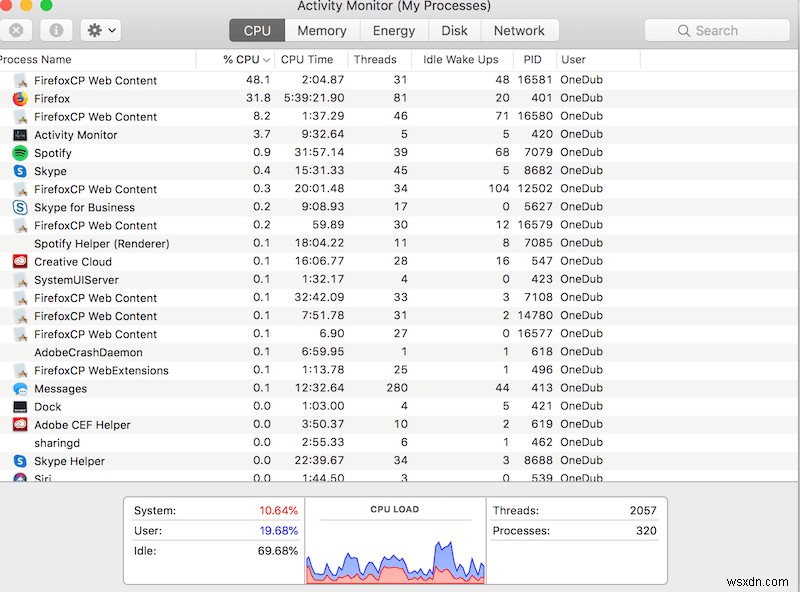Select the SystemUIServer process icon
The width and height of the screenshot is (800, 592).
pyautogui.click(x=20, y=280)
